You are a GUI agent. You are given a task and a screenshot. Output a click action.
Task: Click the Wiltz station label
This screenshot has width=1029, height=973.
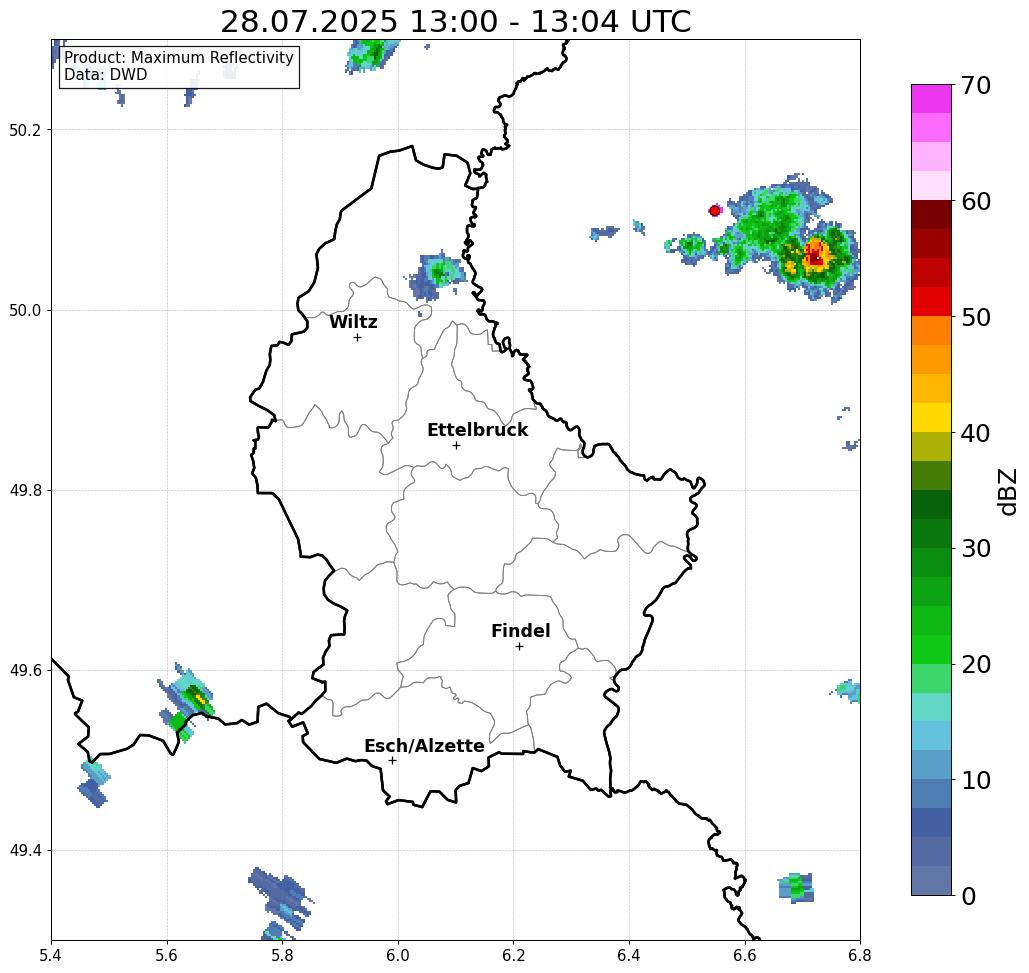[x=353, y=322]
